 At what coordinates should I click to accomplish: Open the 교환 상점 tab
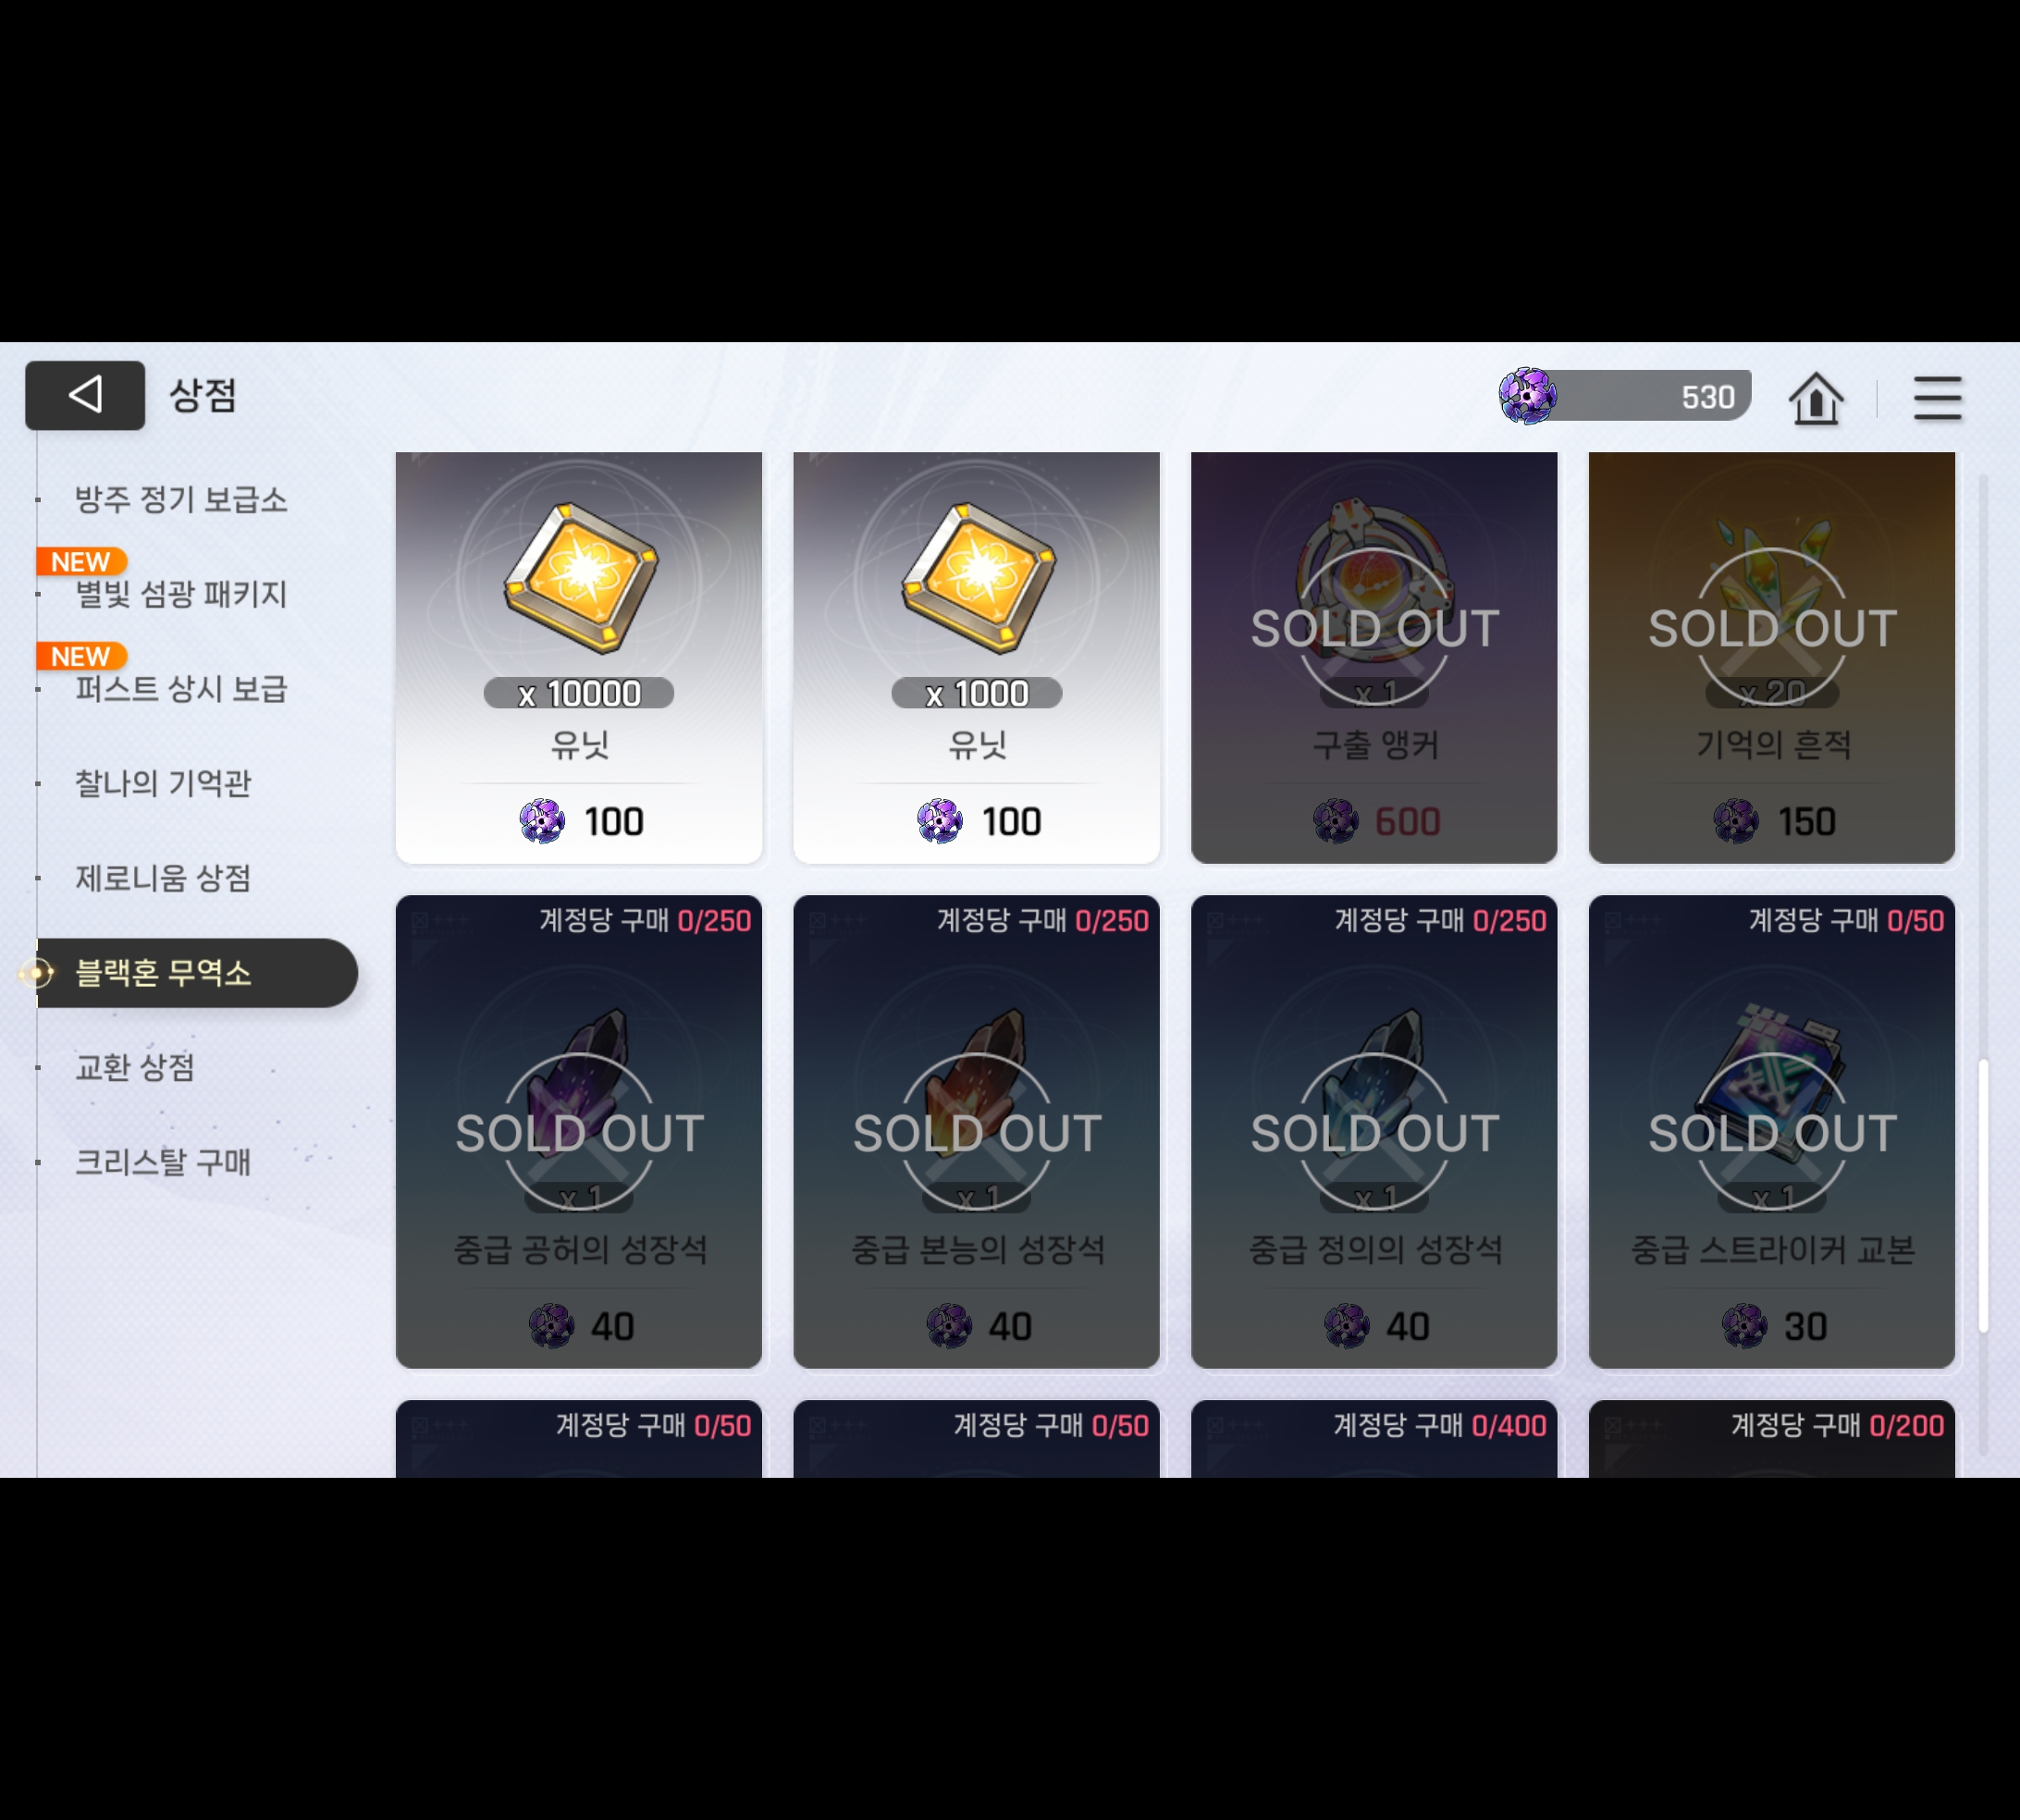135,1067
